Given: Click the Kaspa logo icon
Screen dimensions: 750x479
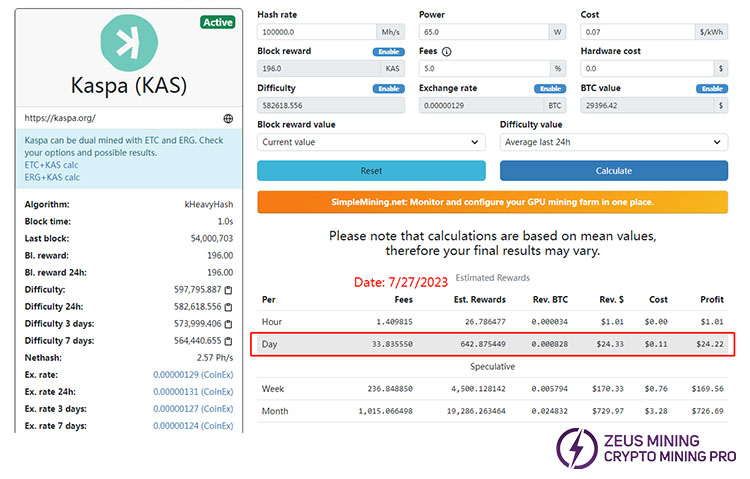Looking at the screenshot, I should (x=128, y=44).
